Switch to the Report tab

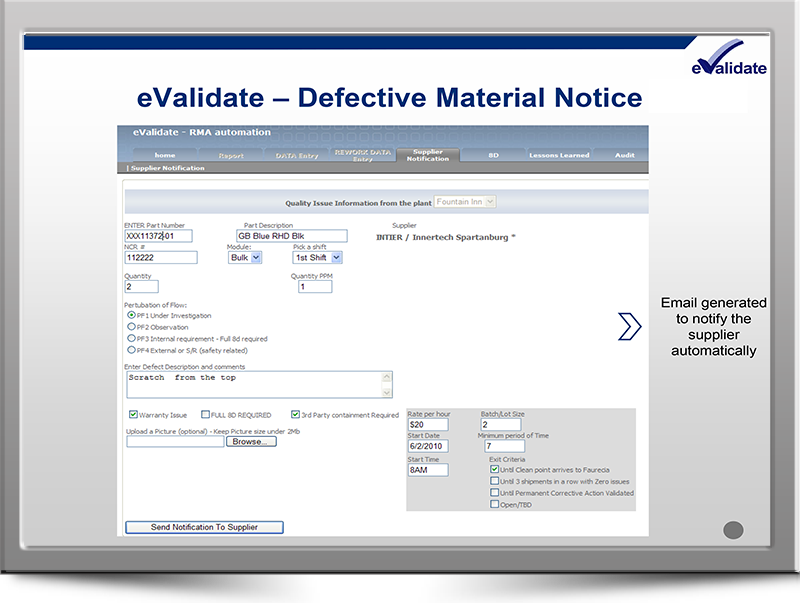click(231, 155)
